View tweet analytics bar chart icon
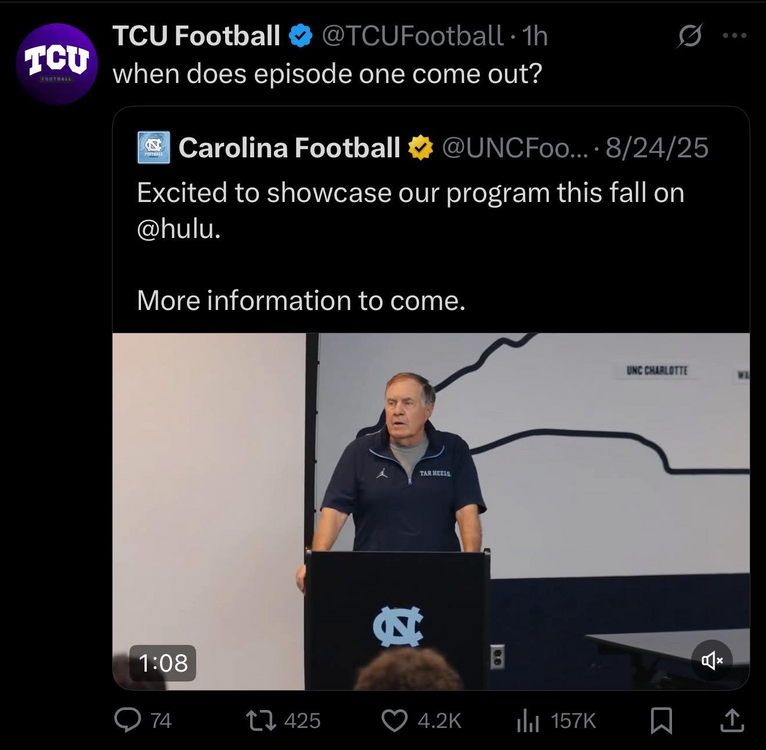The width and height of the screenshot is (766, 750). tap(527, 720)
